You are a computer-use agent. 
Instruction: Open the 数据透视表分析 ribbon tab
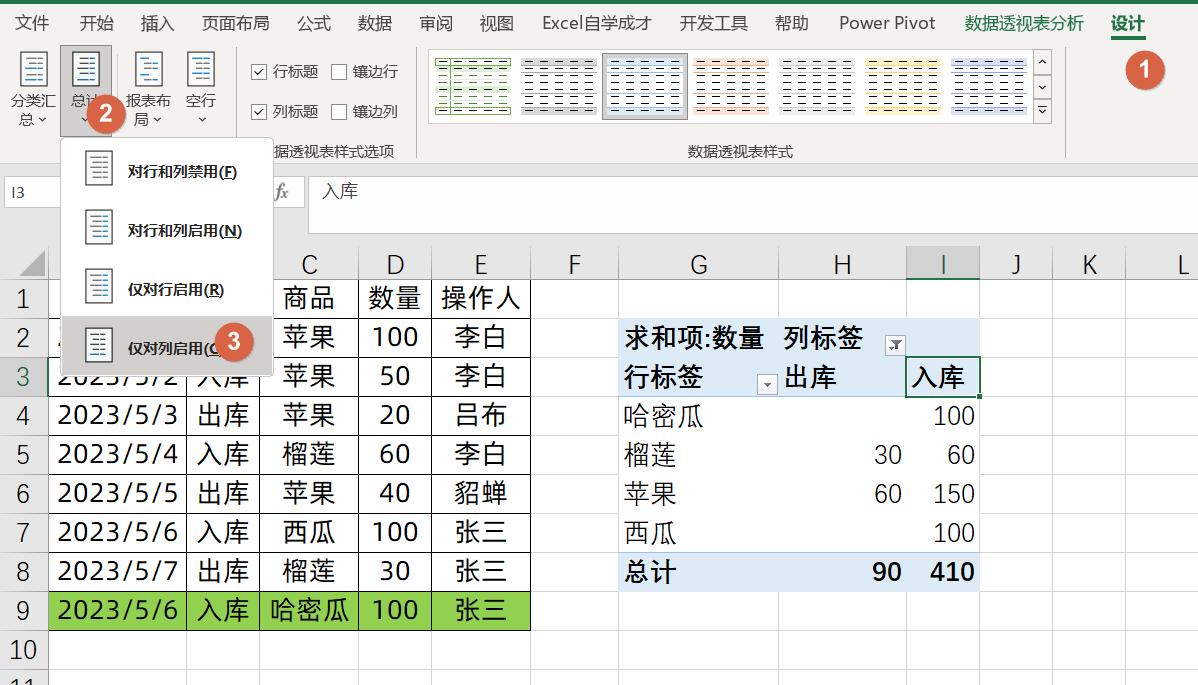(x=1022, y=23)
